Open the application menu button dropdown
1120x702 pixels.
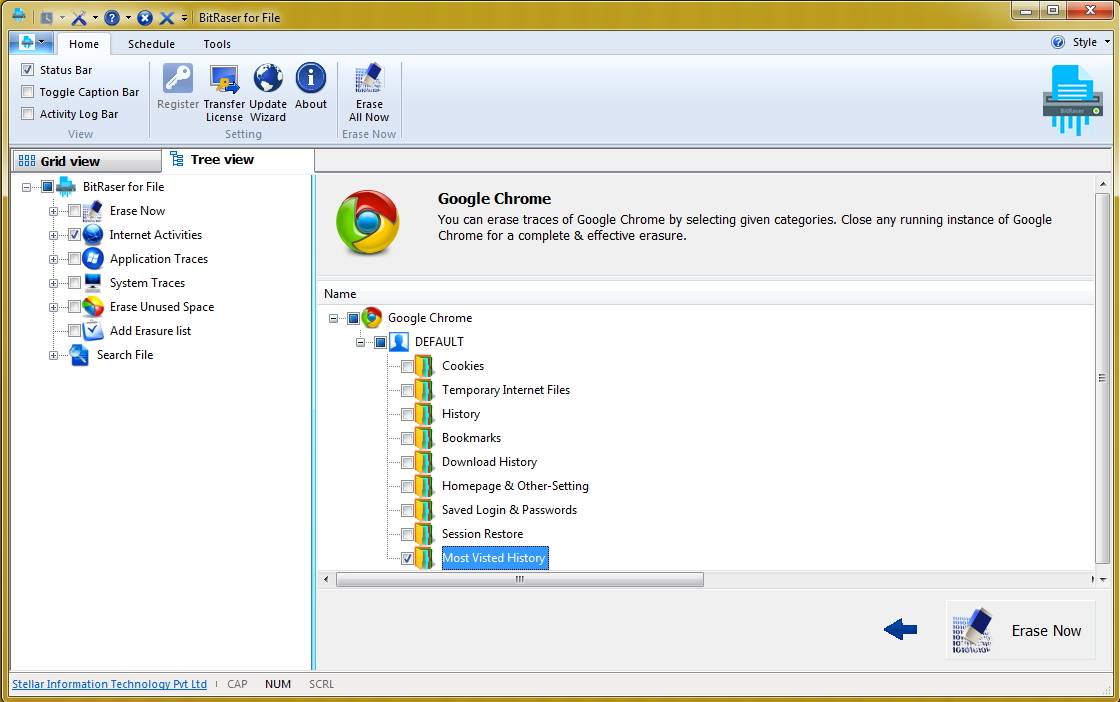click(31, 42)
